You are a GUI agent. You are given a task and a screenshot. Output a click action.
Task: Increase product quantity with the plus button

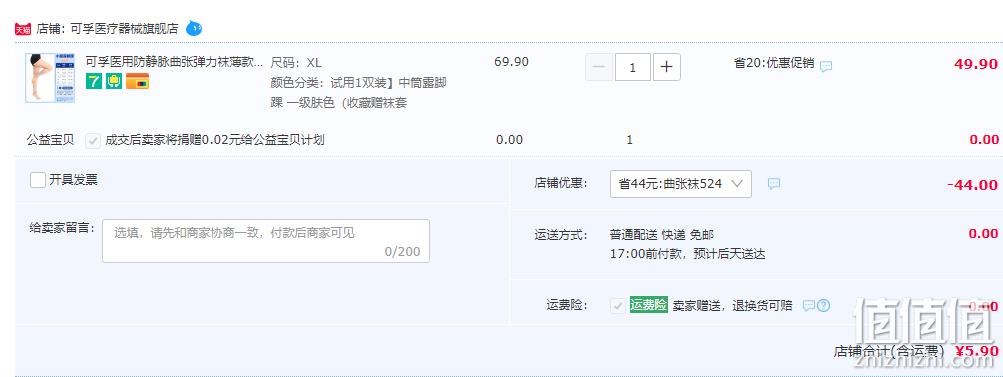point(667,67)
